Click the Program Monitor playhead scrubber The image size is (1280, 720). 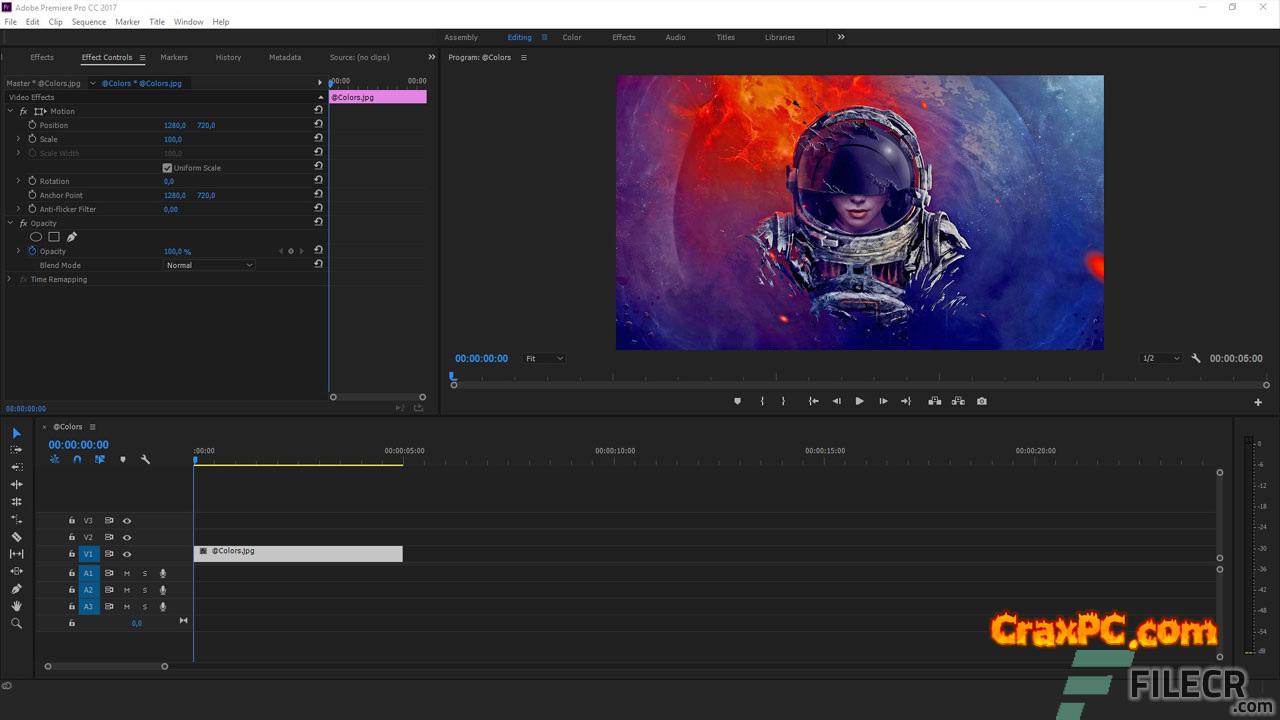coord(452,377)
